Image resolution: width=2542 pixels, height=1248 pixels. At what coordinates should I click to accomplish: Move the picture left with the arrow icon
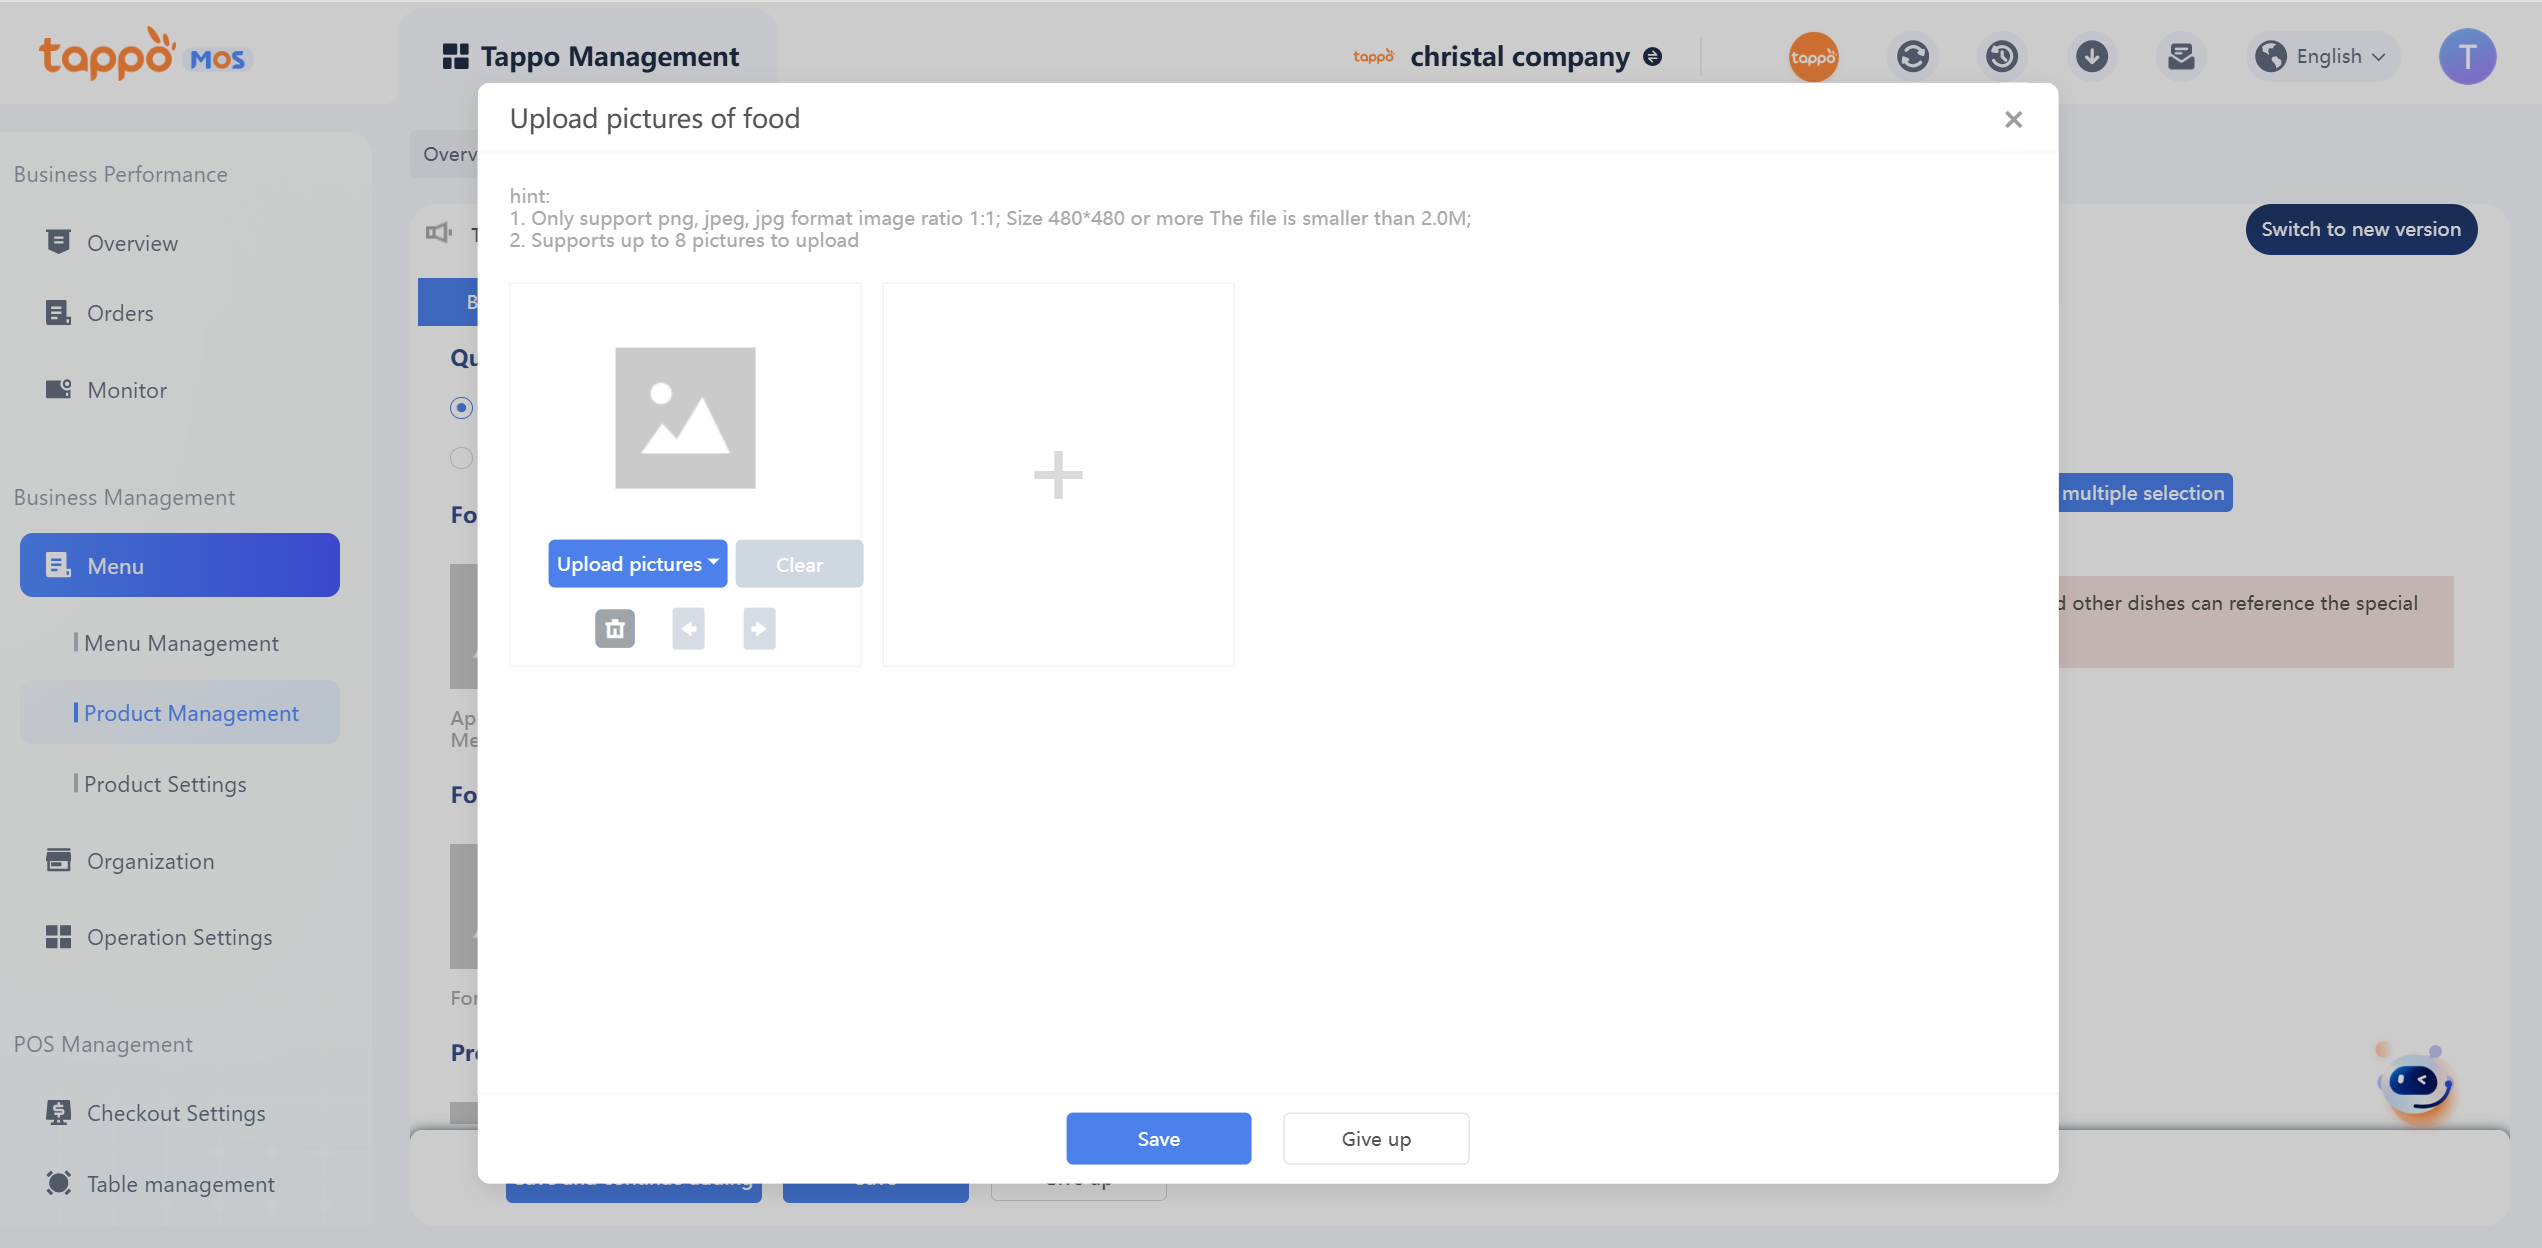(x=688, y=629)
